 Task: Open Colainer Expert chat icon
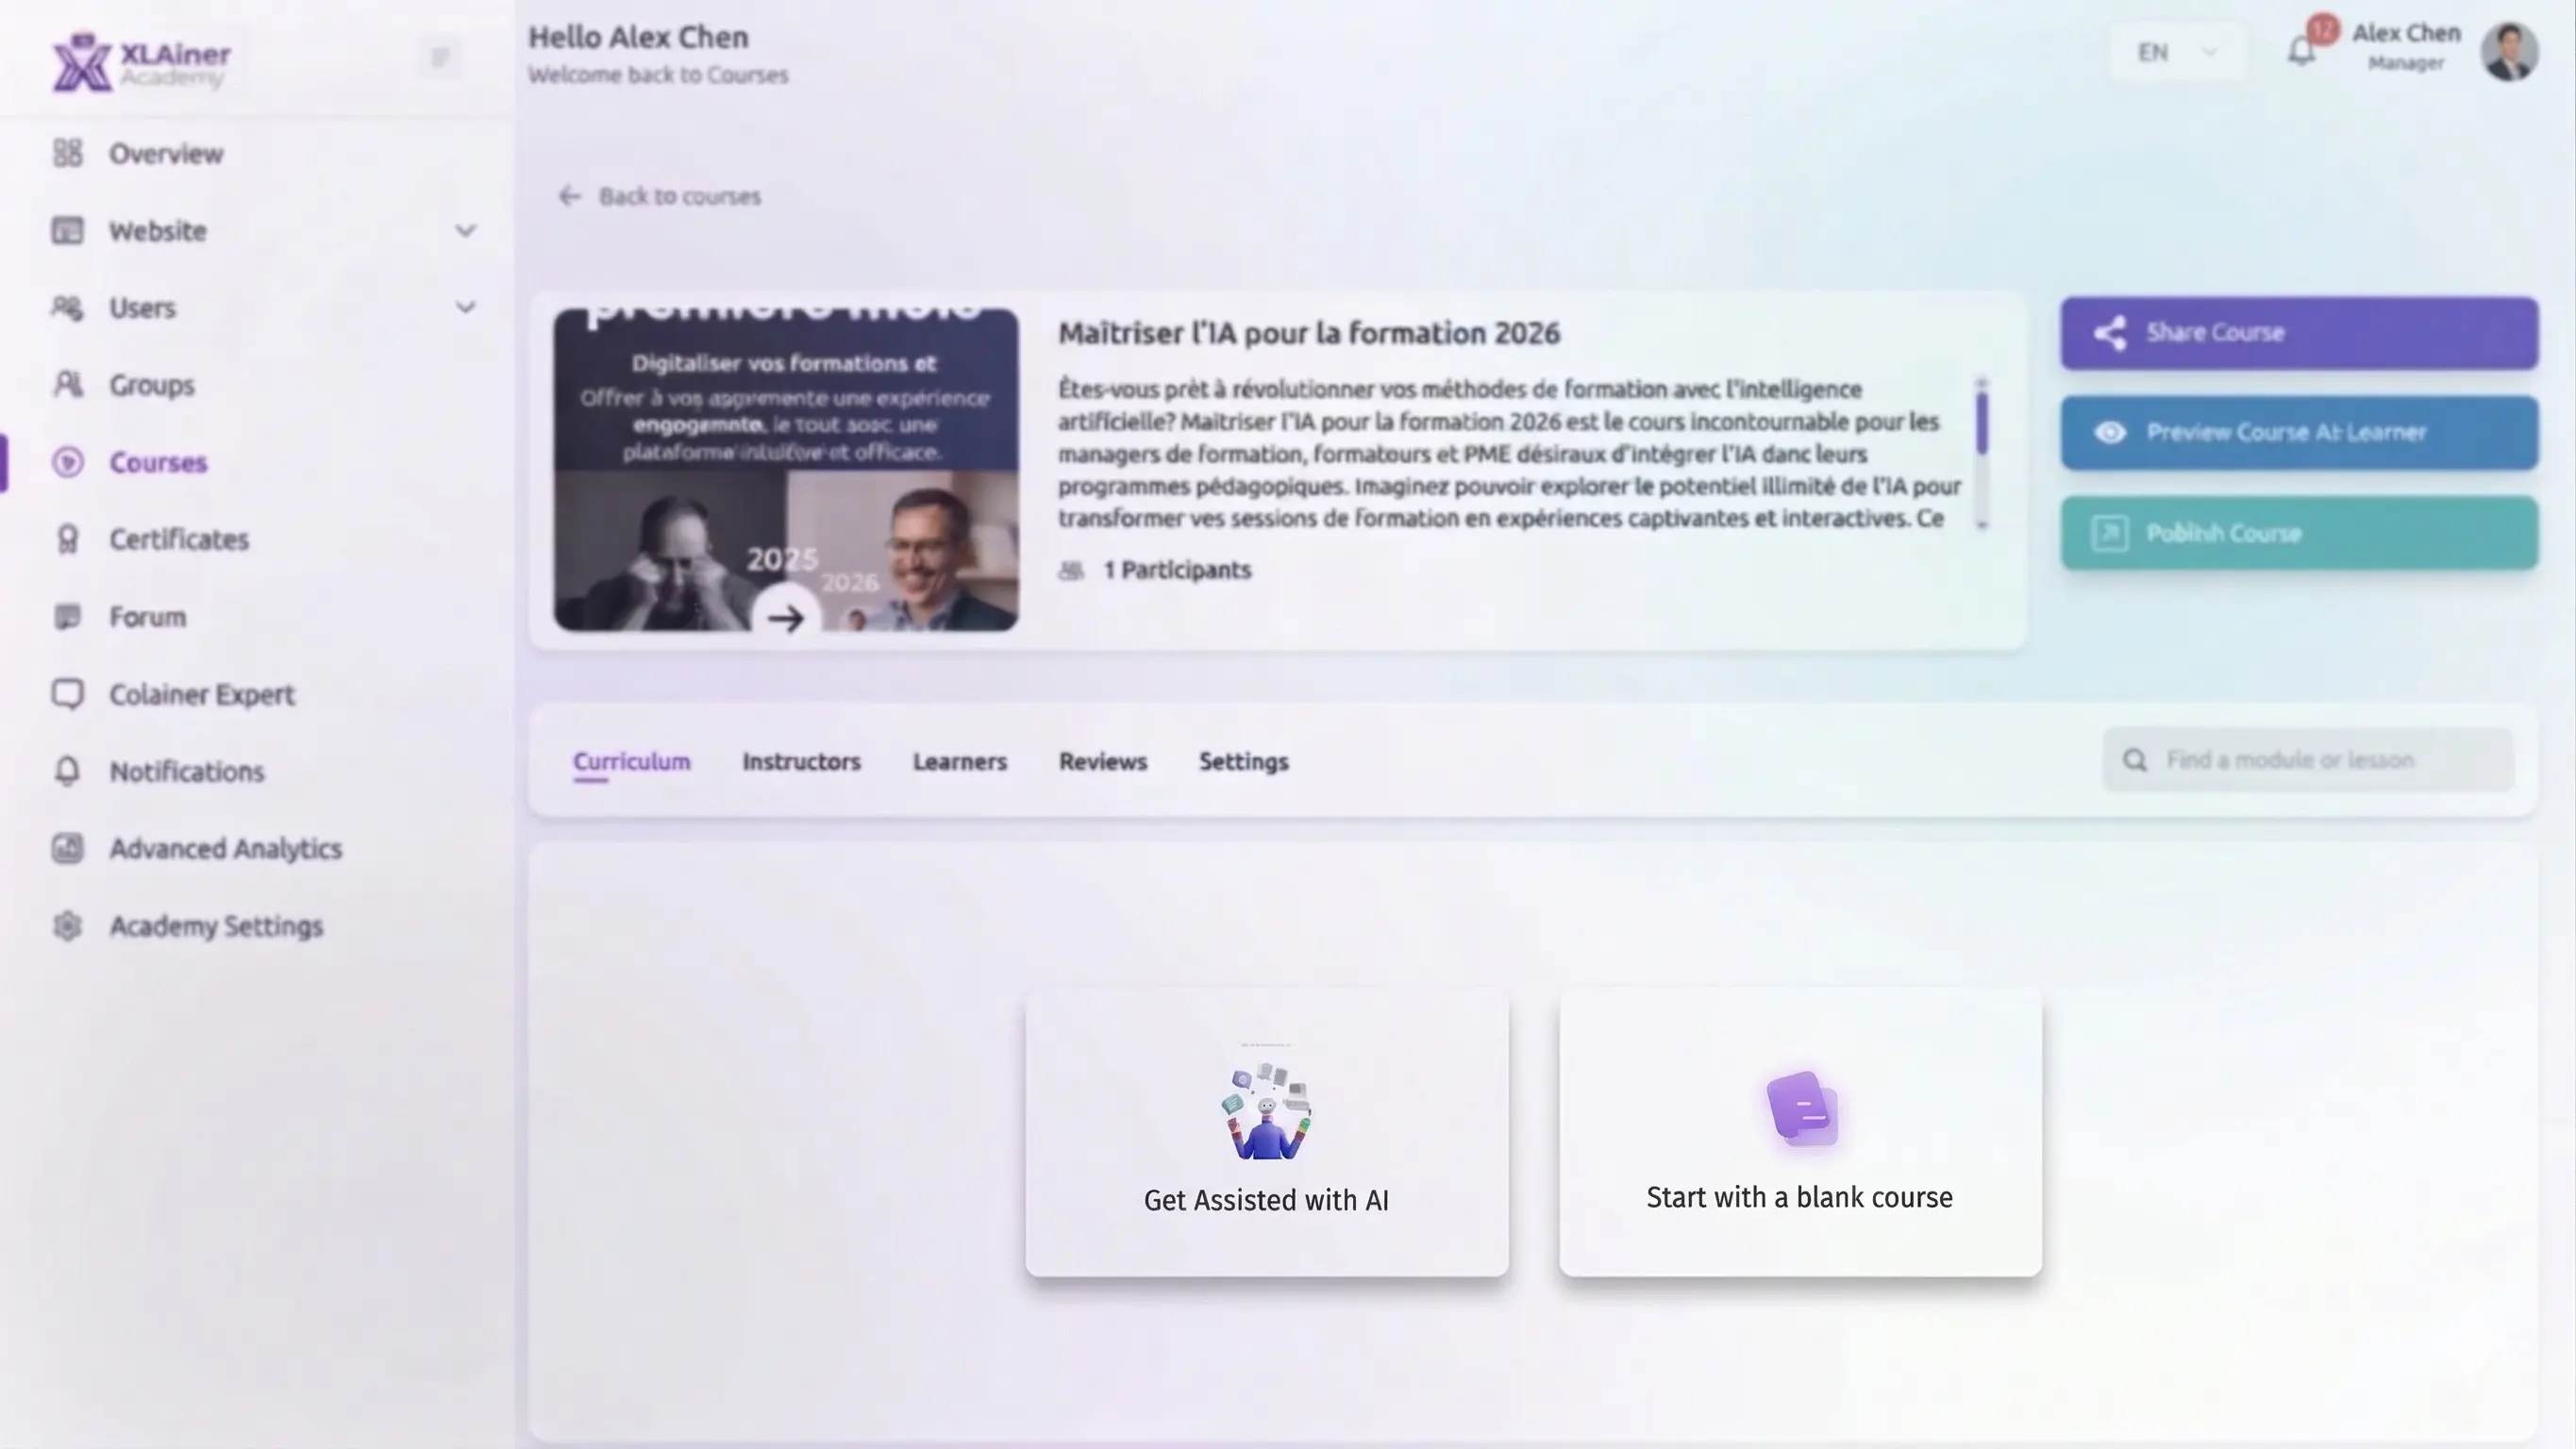pyautogui.click(x=67, y=694)
